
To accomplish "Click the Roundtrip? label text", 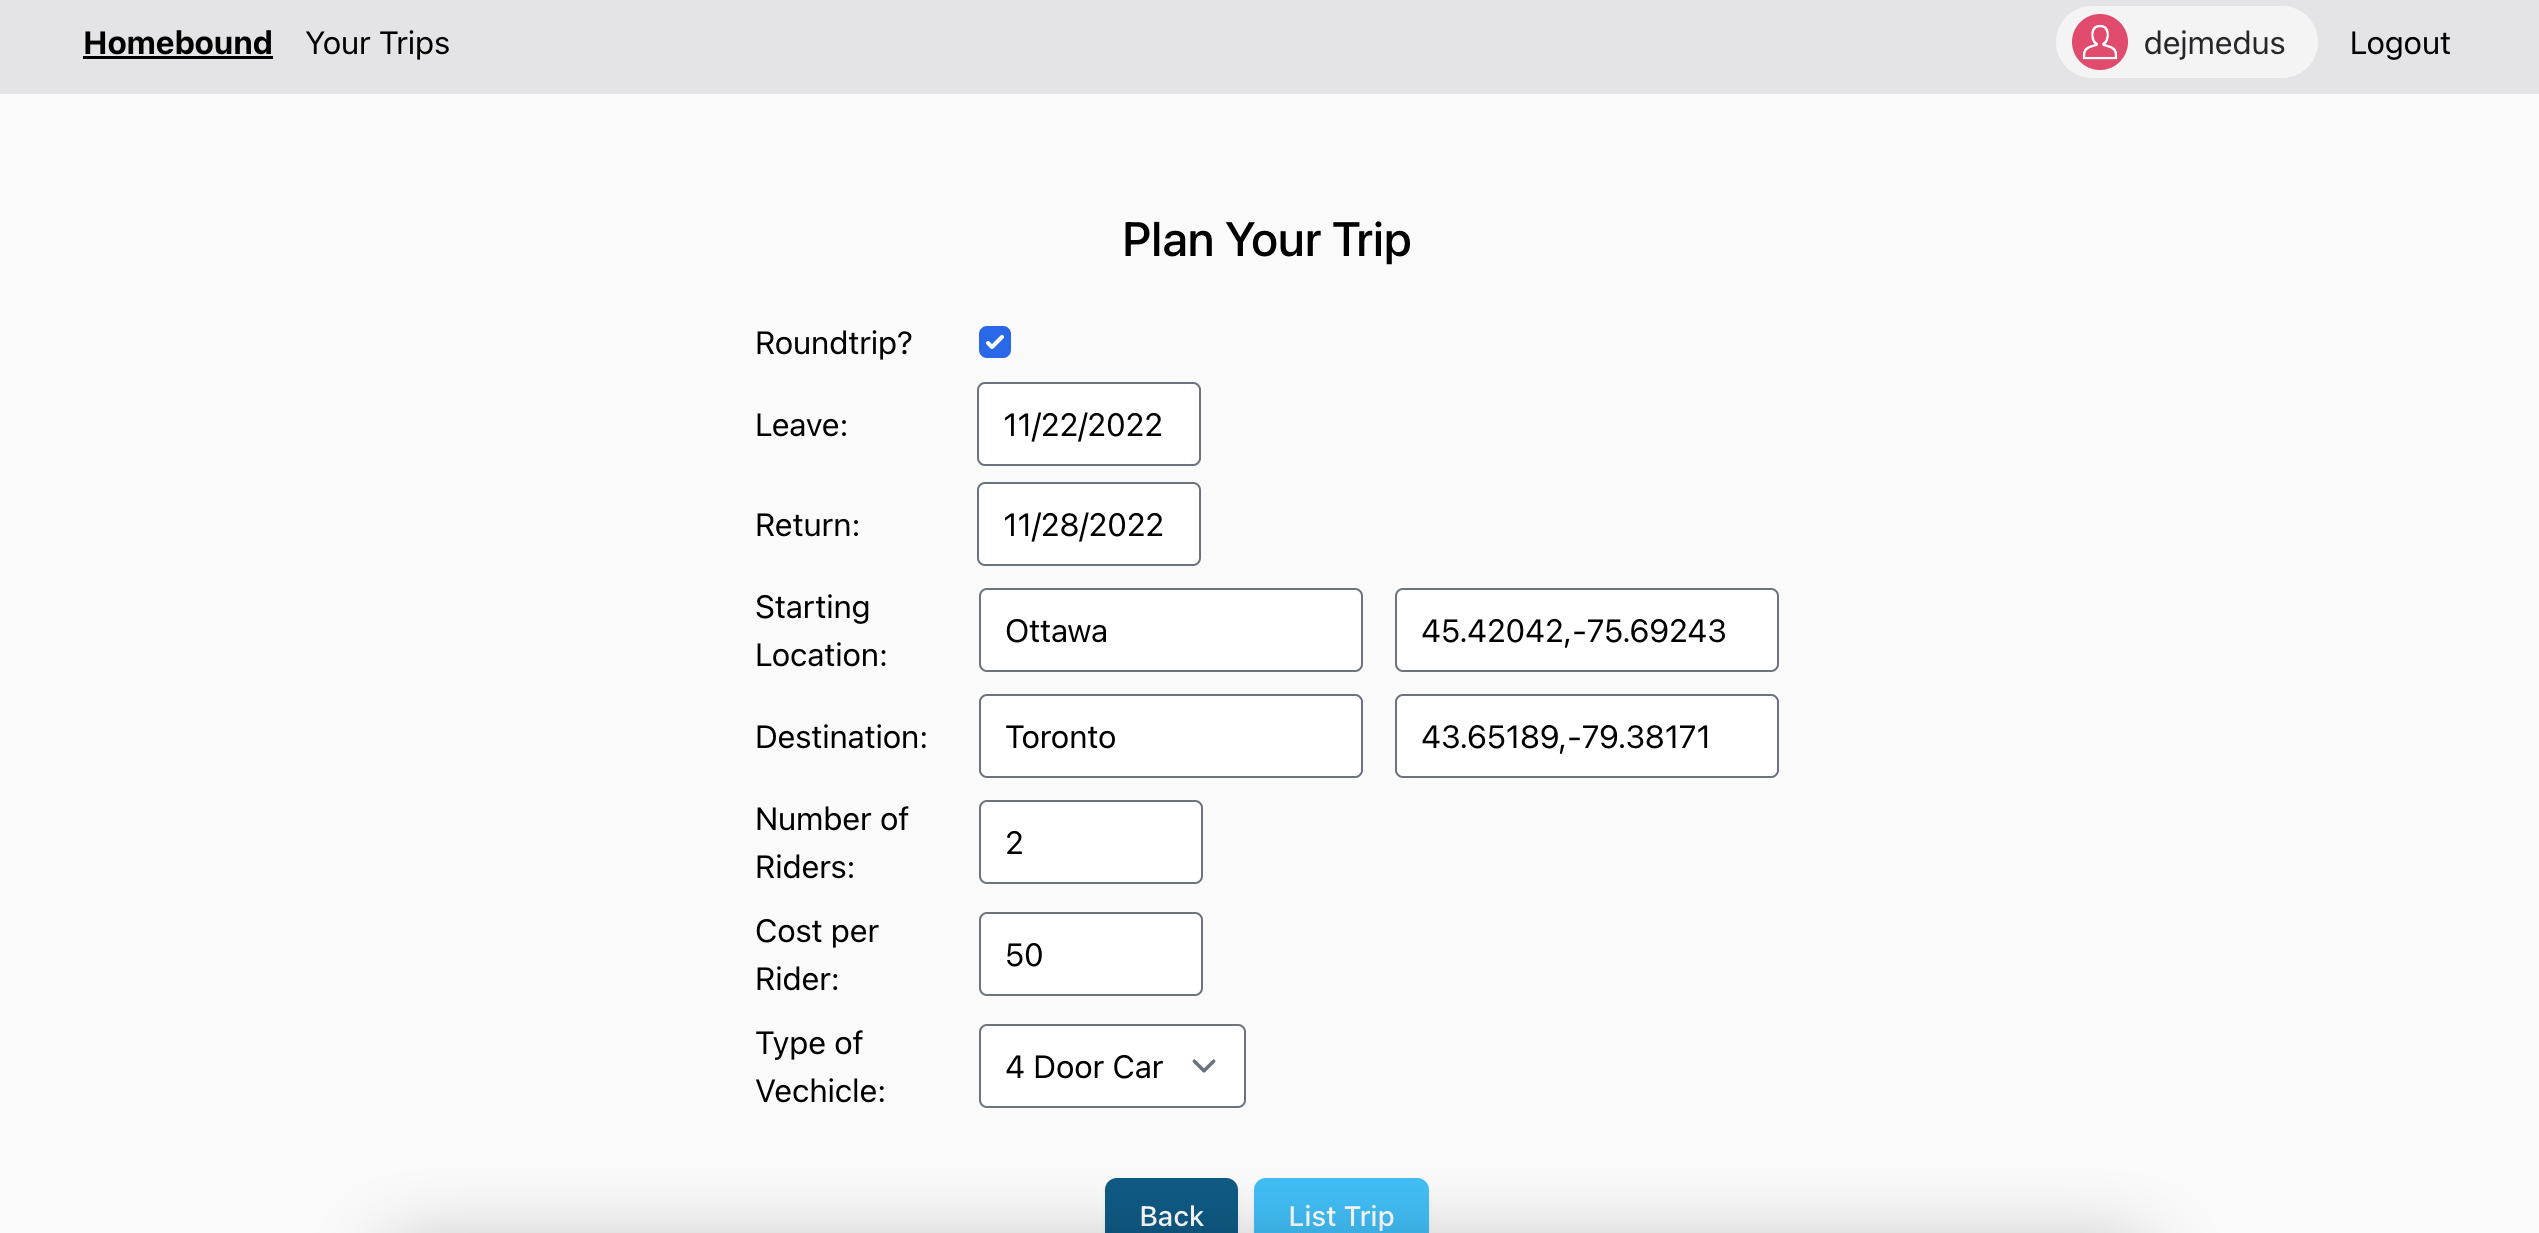I will click(833, 343).
